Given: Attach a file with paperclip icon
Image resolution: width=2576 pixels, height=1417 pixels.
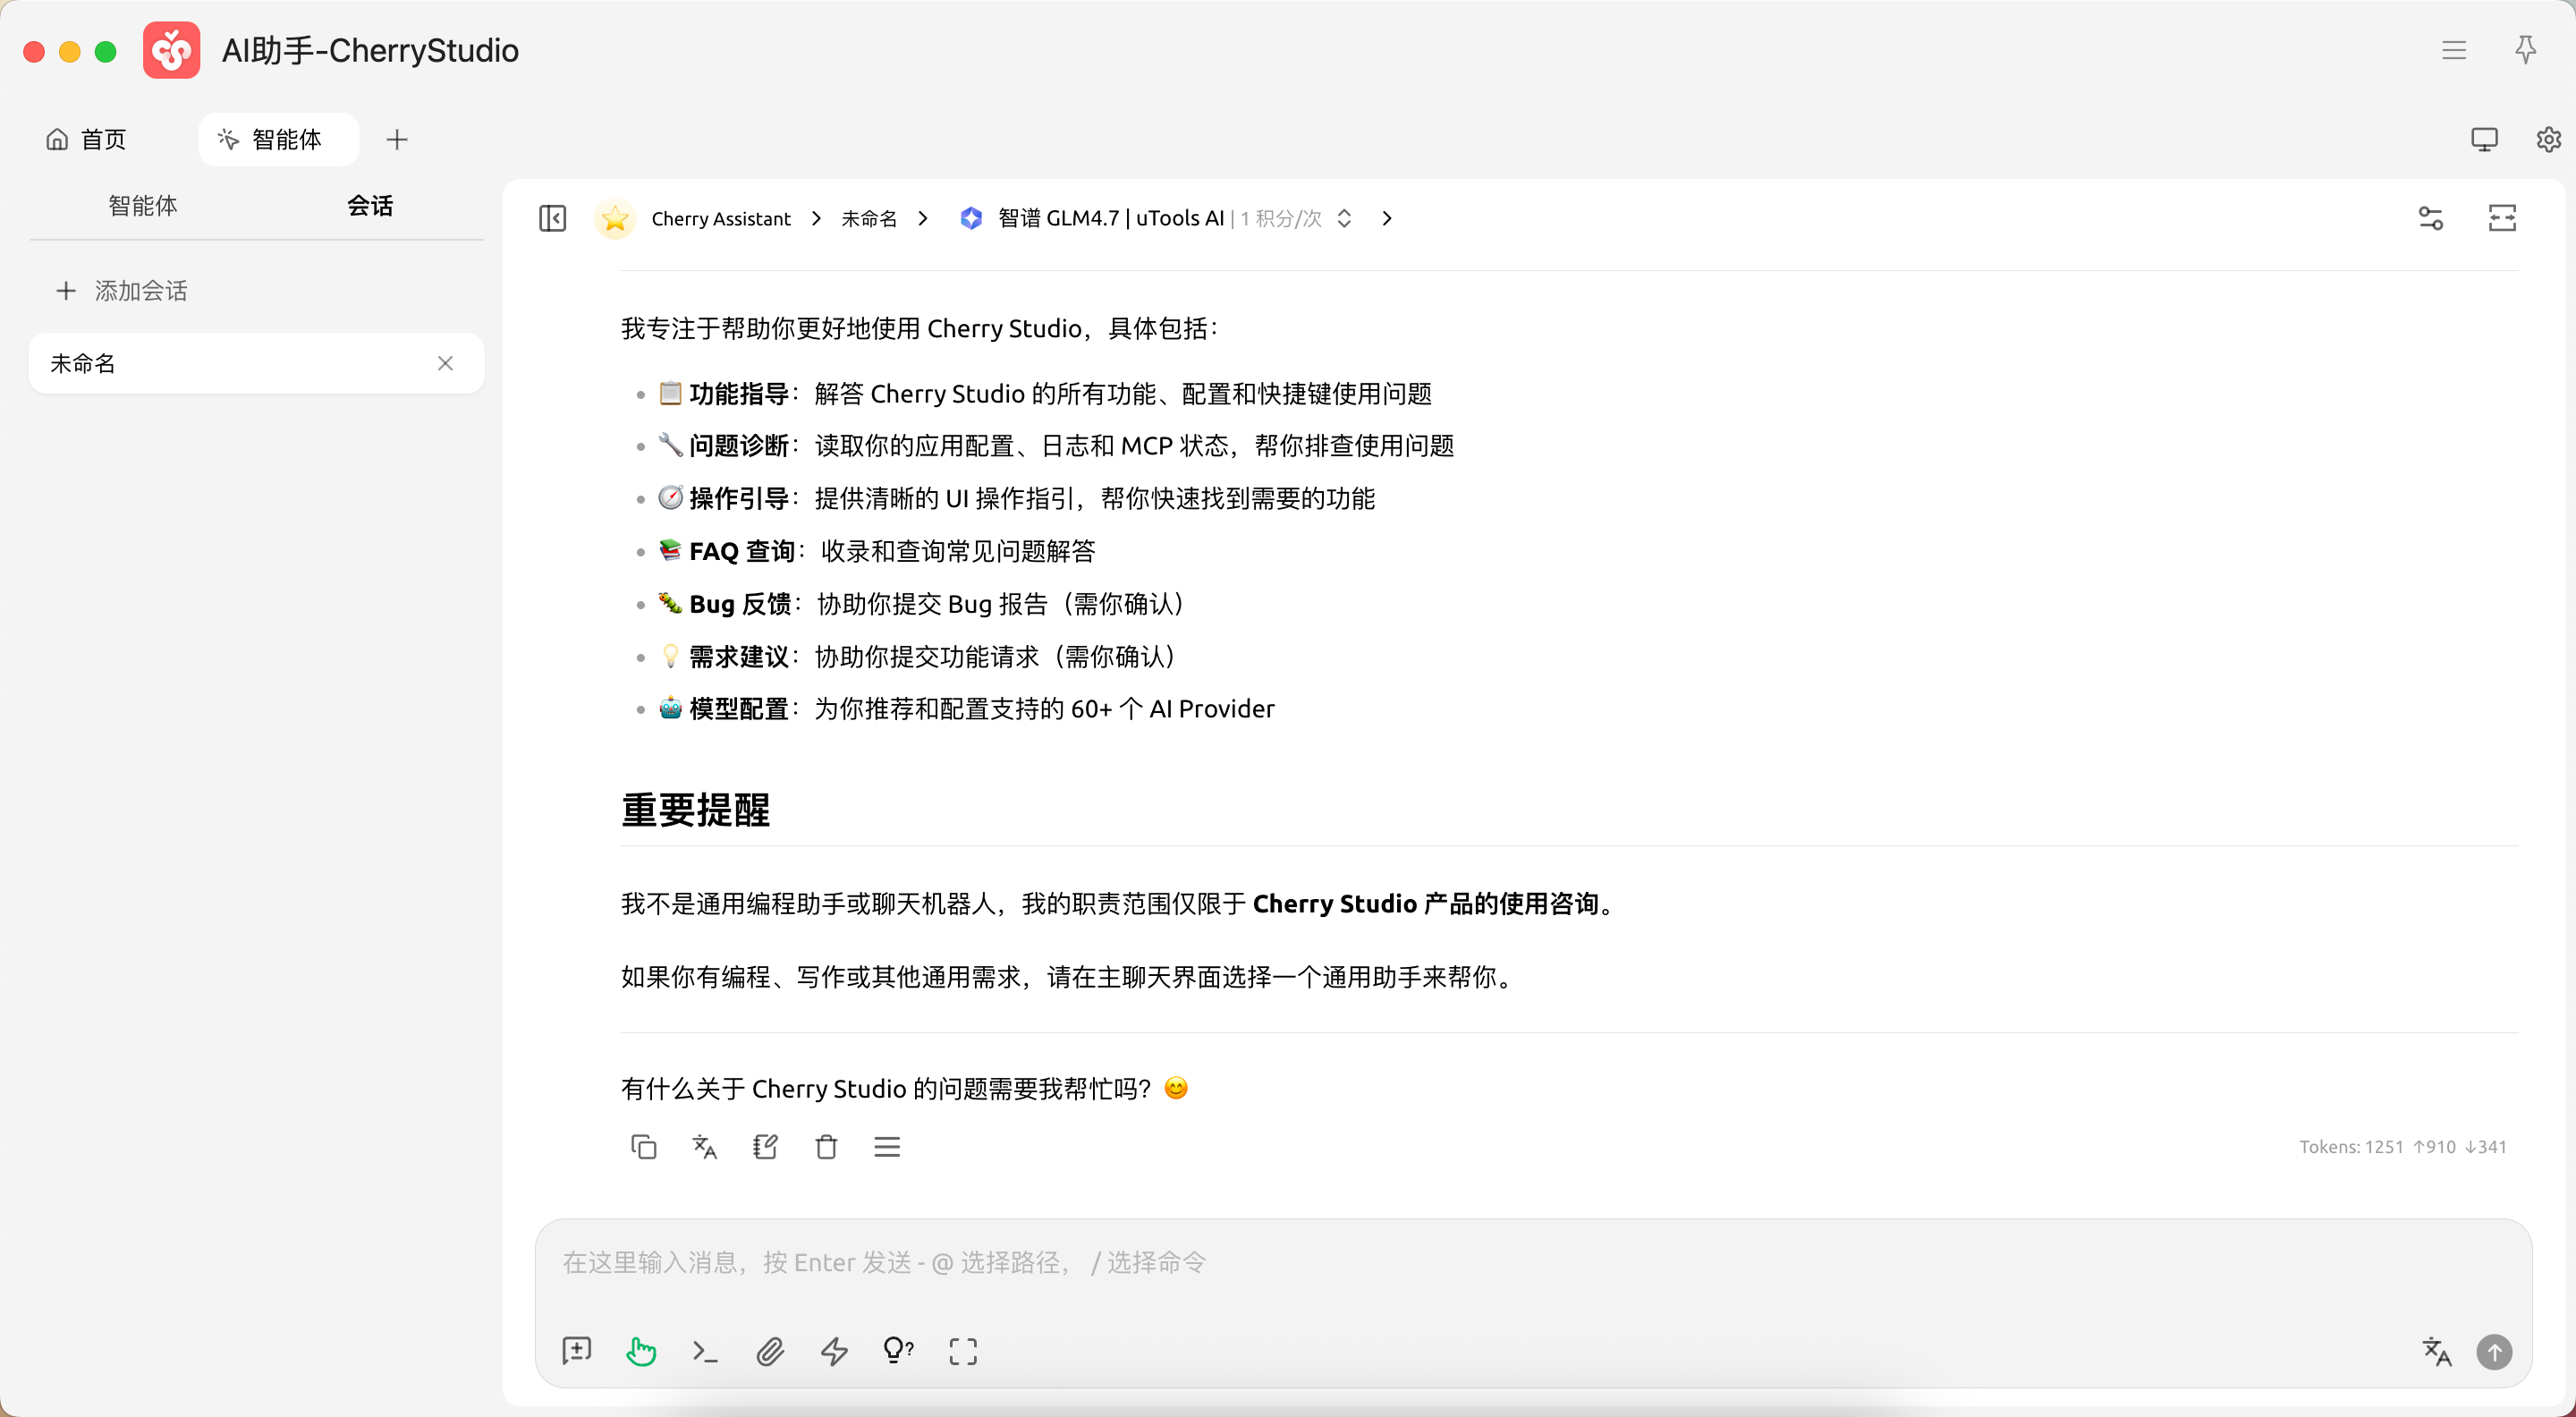Looking at the screenshot, I should point(770,1352).
